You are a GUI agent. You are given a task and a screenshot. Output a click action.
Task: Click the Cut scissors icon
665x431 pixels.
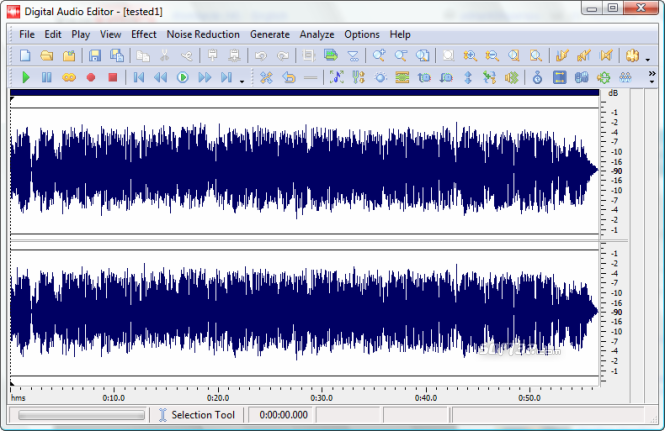coord(165,56)
